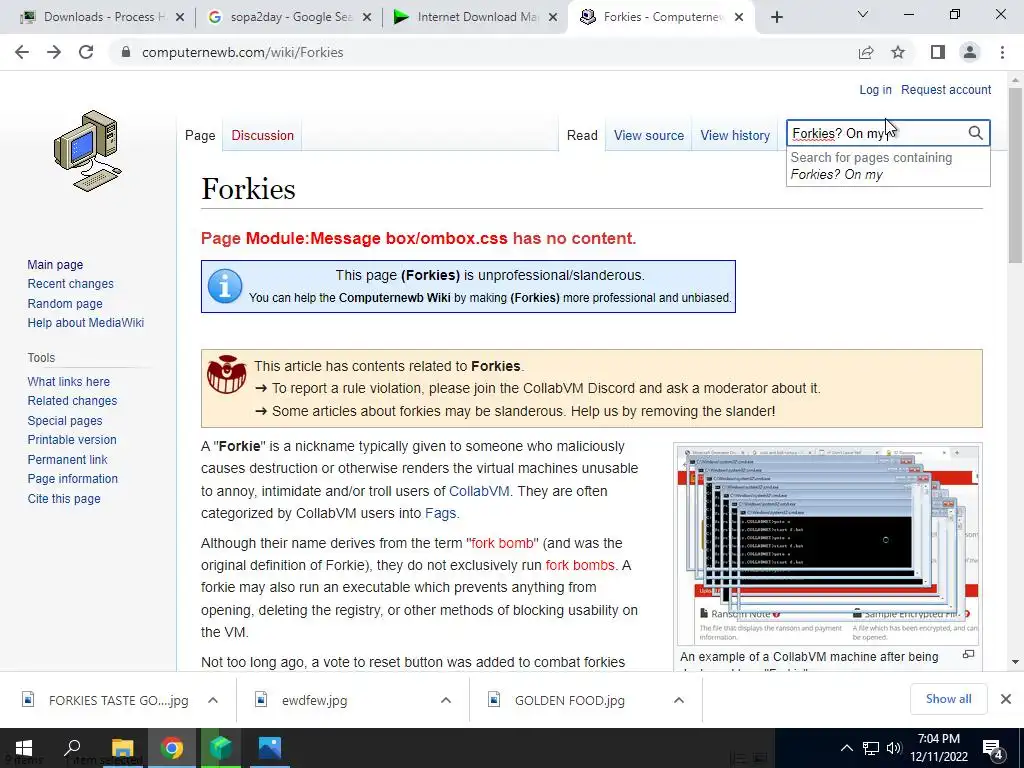The image size is (1024, 768).
Task: Click Request account link
Action: click(x=946, y=89)
